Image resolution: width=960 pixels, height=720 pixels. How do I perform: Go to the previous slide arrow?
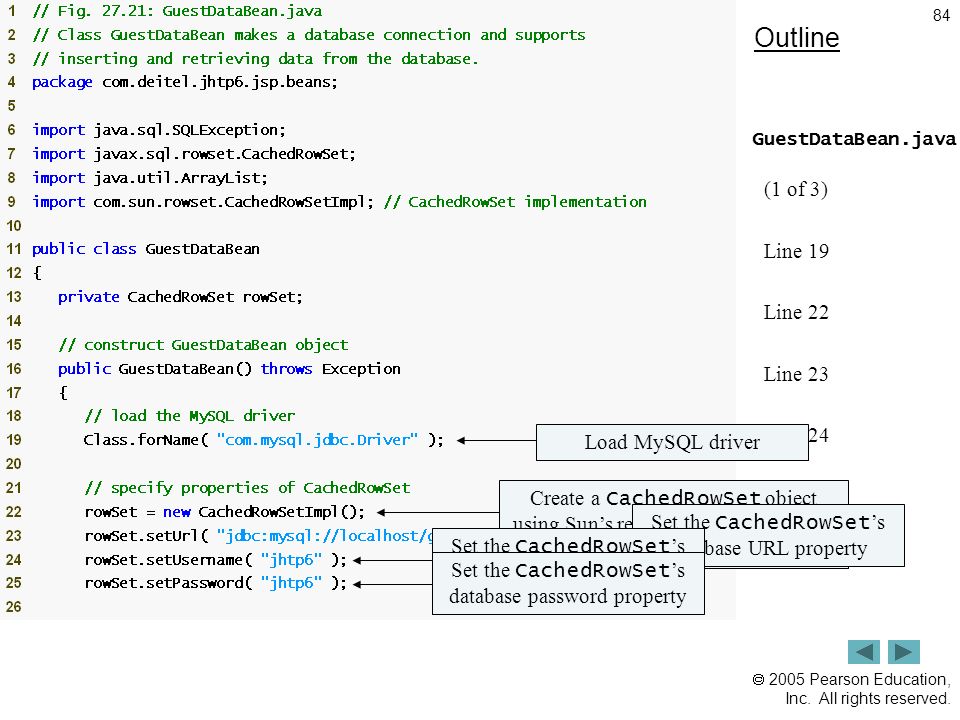click(863, 651)
